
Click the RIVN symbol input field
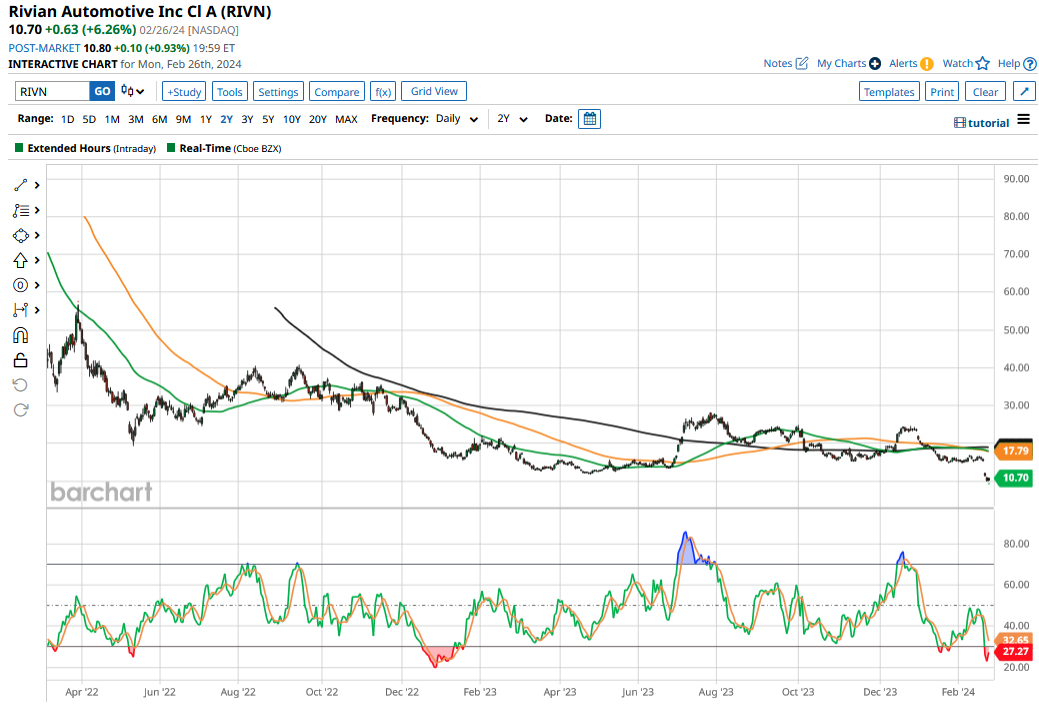click(x=52, y=92)
